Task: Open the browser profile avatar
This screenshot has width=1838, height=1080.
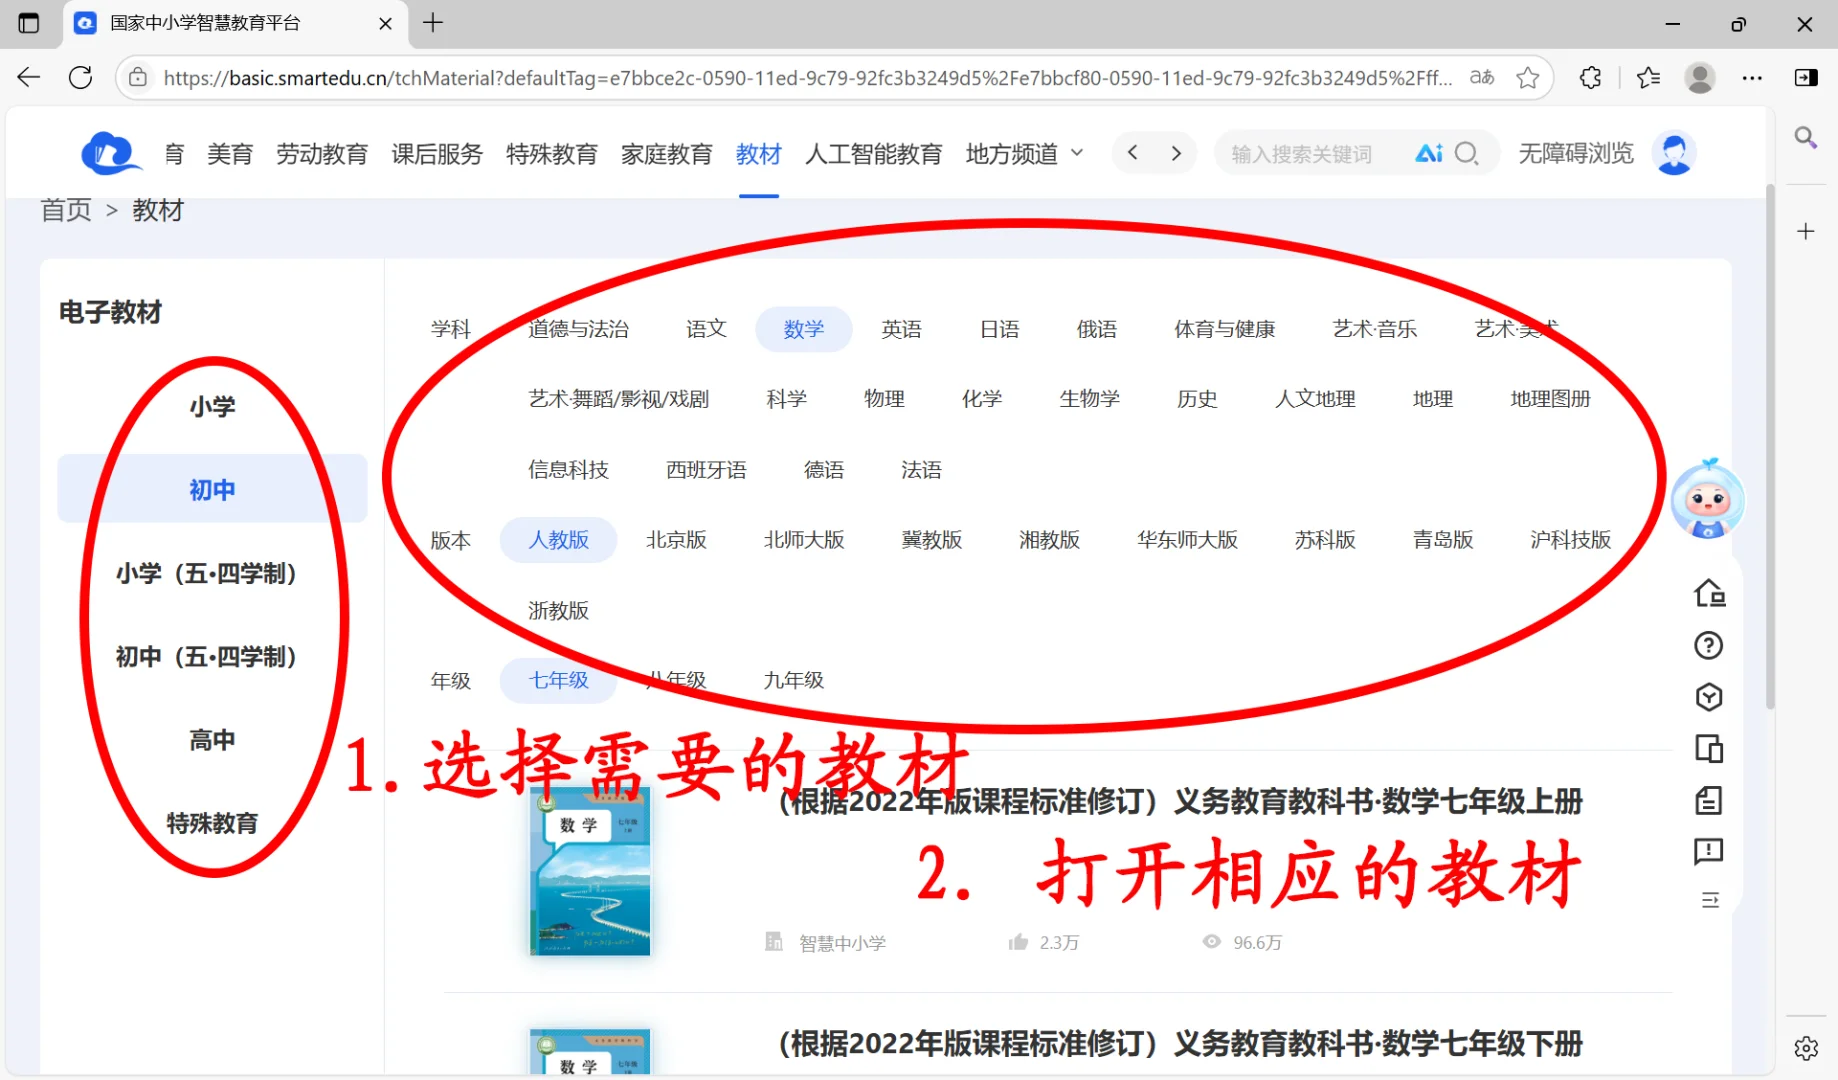Action: (1700, 78)
